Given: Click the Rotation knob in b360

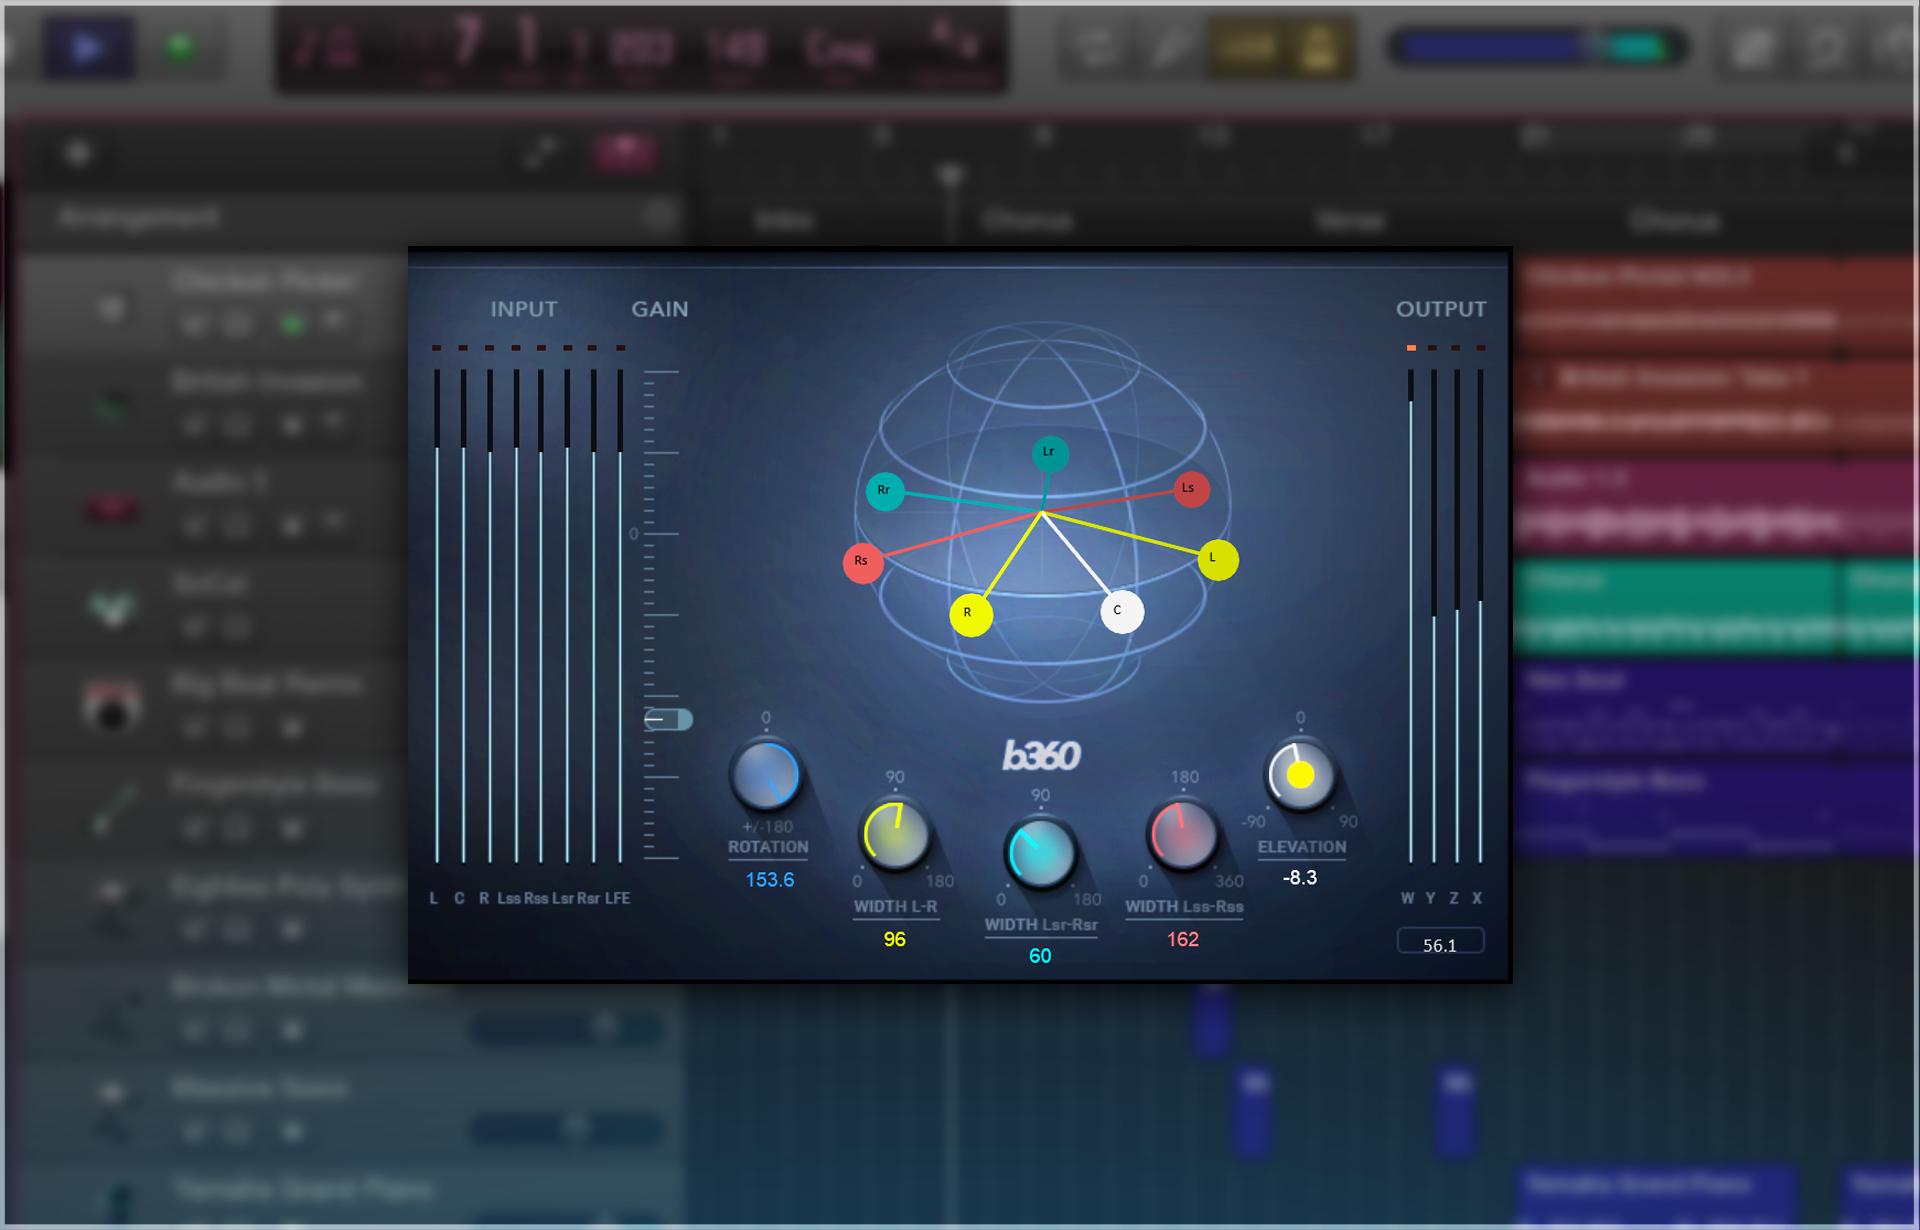Looking at the screenshot, I should pos(766,775).
